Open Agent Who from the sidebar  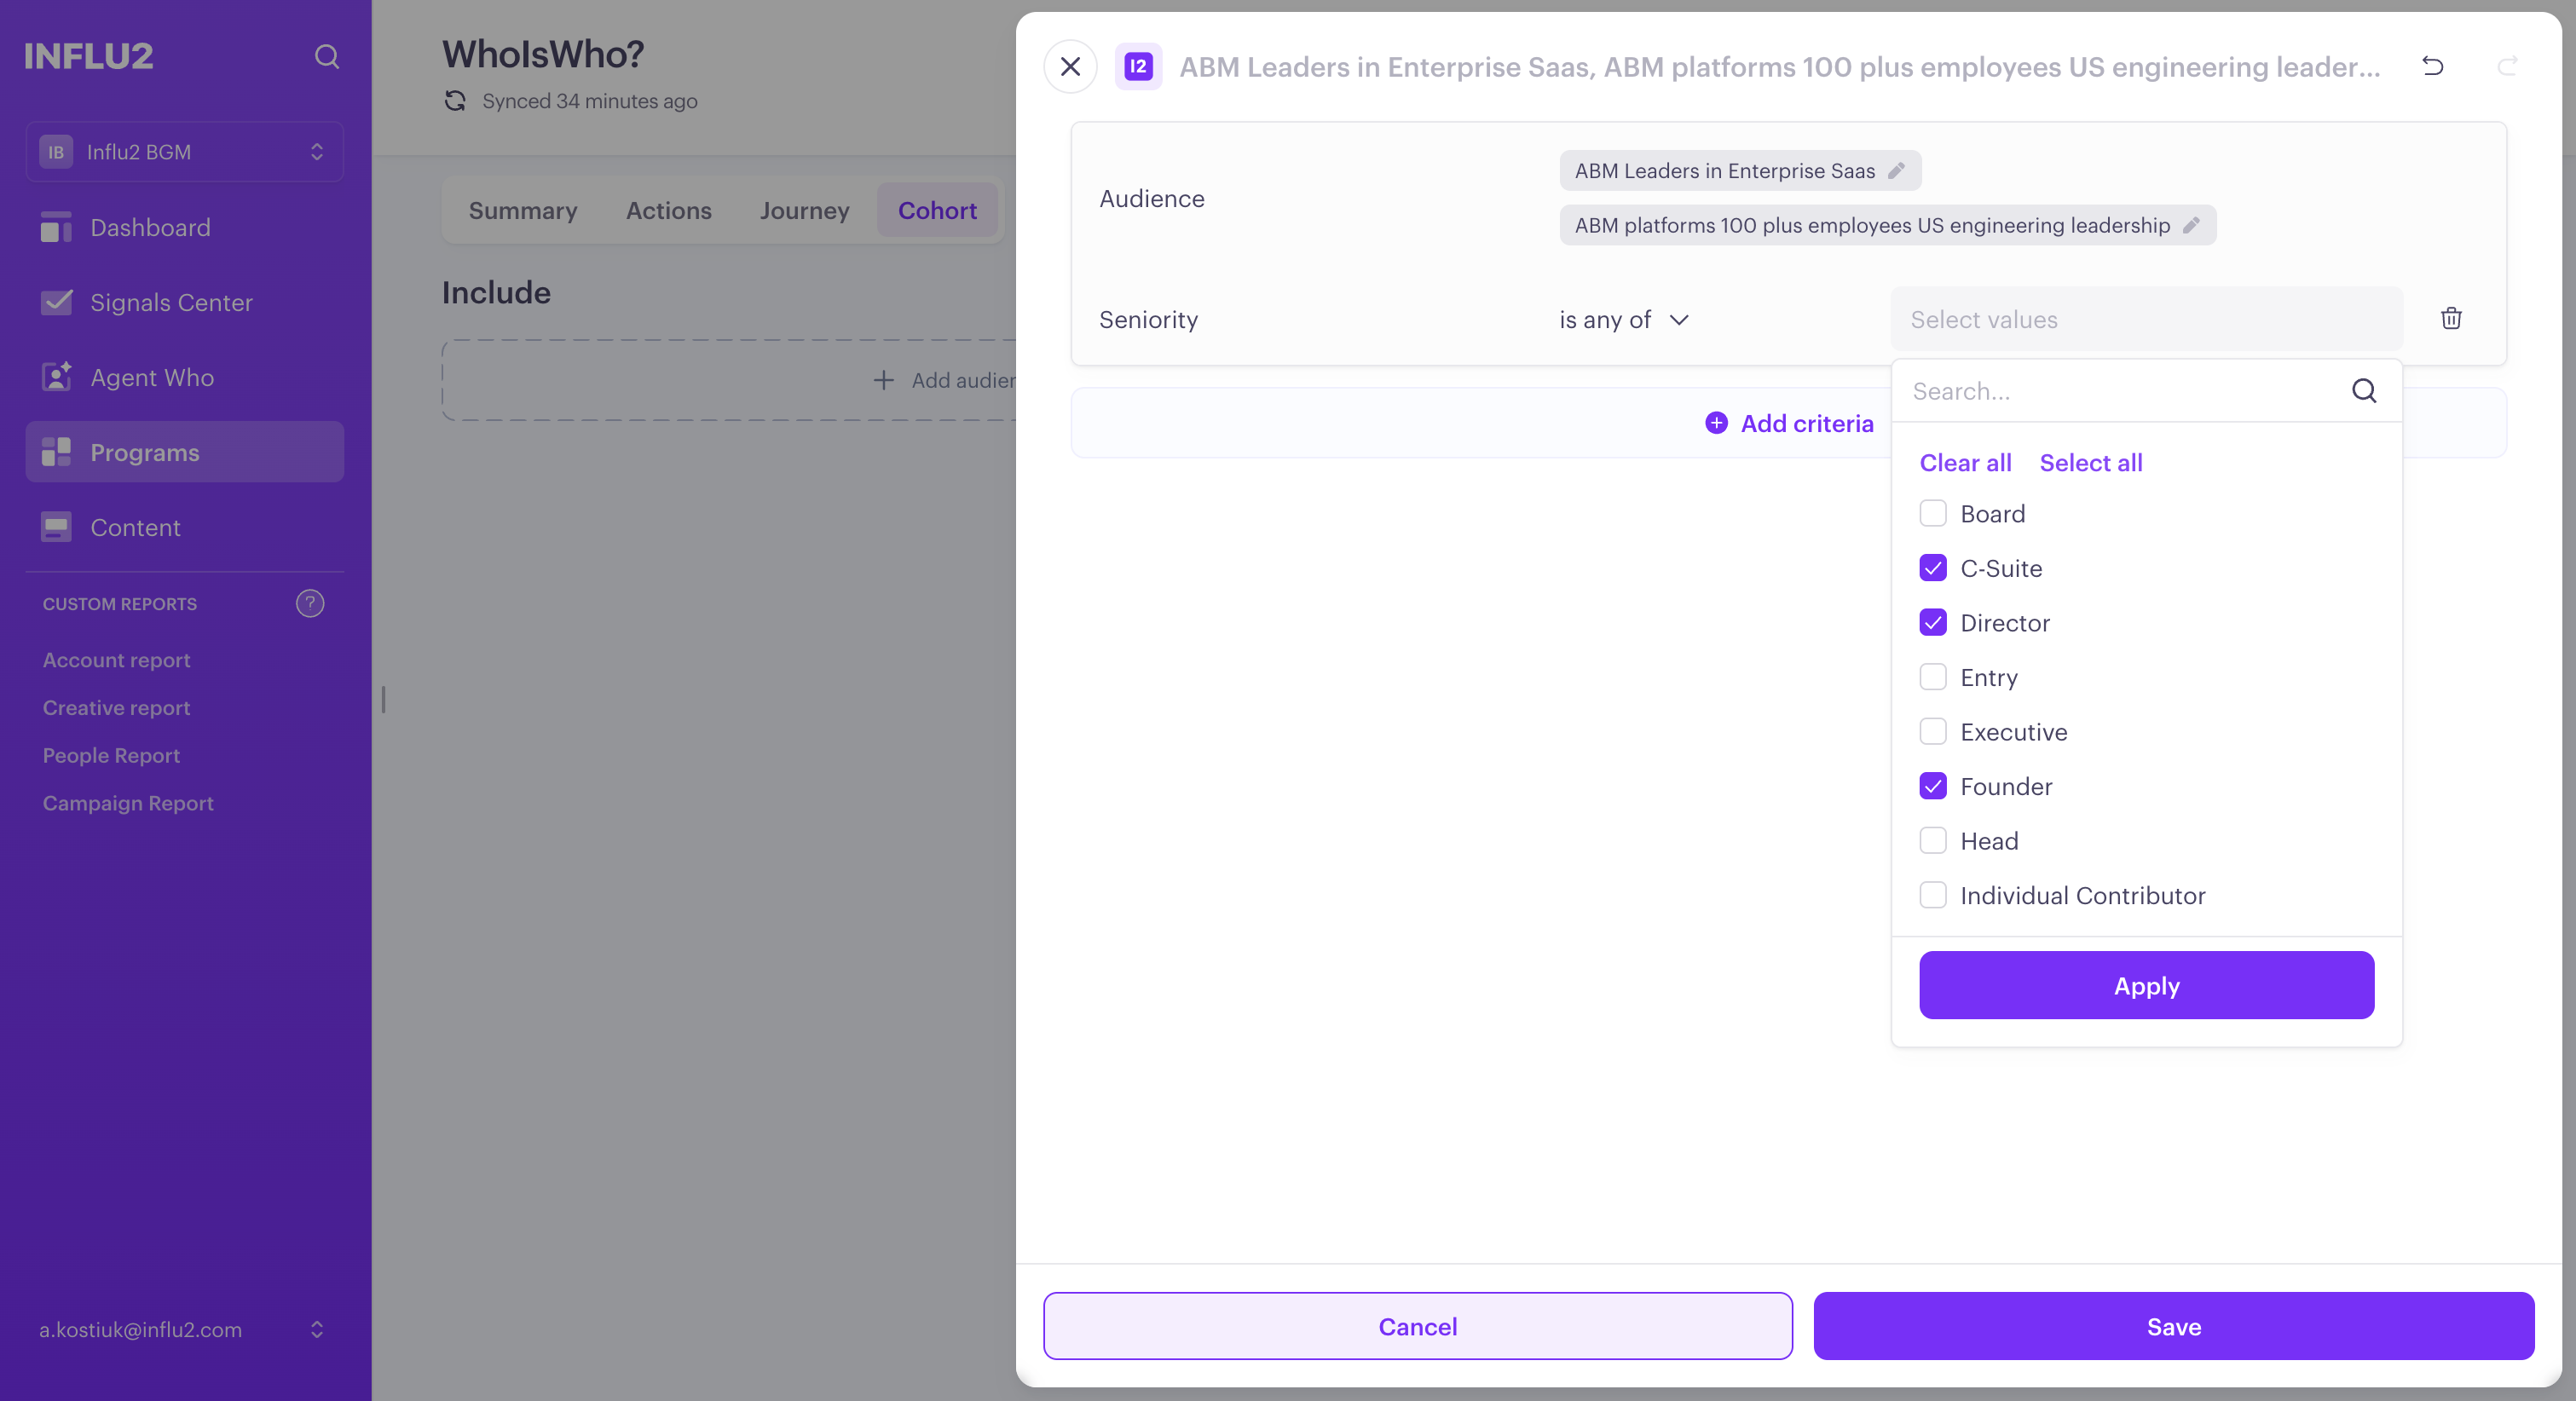[185, 377]
